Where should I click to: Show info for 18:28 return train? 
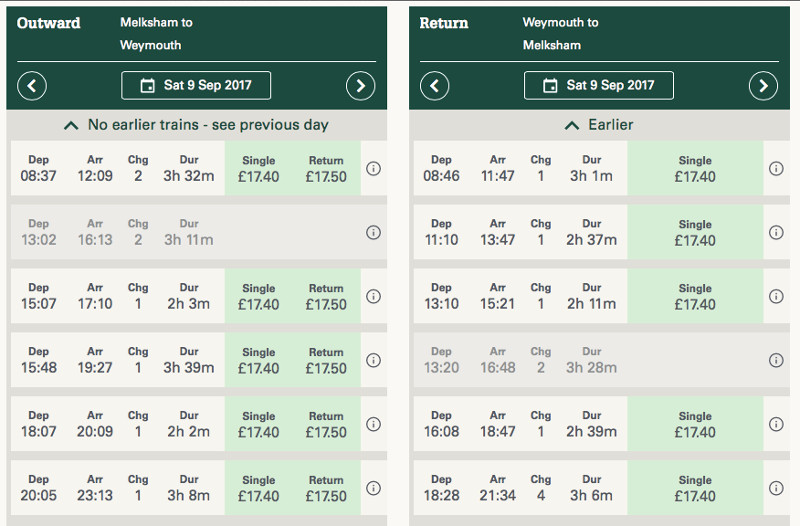click(x=776, y=488)
